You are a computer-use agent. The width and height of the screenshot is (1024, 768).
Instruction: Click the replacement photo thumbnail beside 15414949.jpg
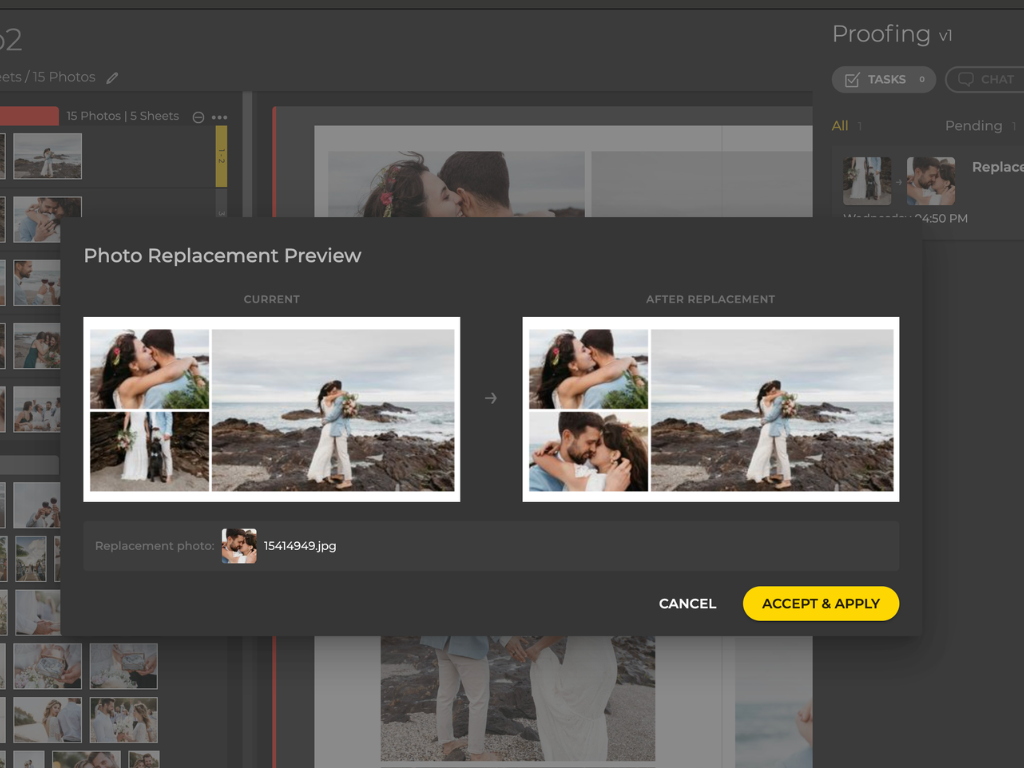[x=239, y=546]
